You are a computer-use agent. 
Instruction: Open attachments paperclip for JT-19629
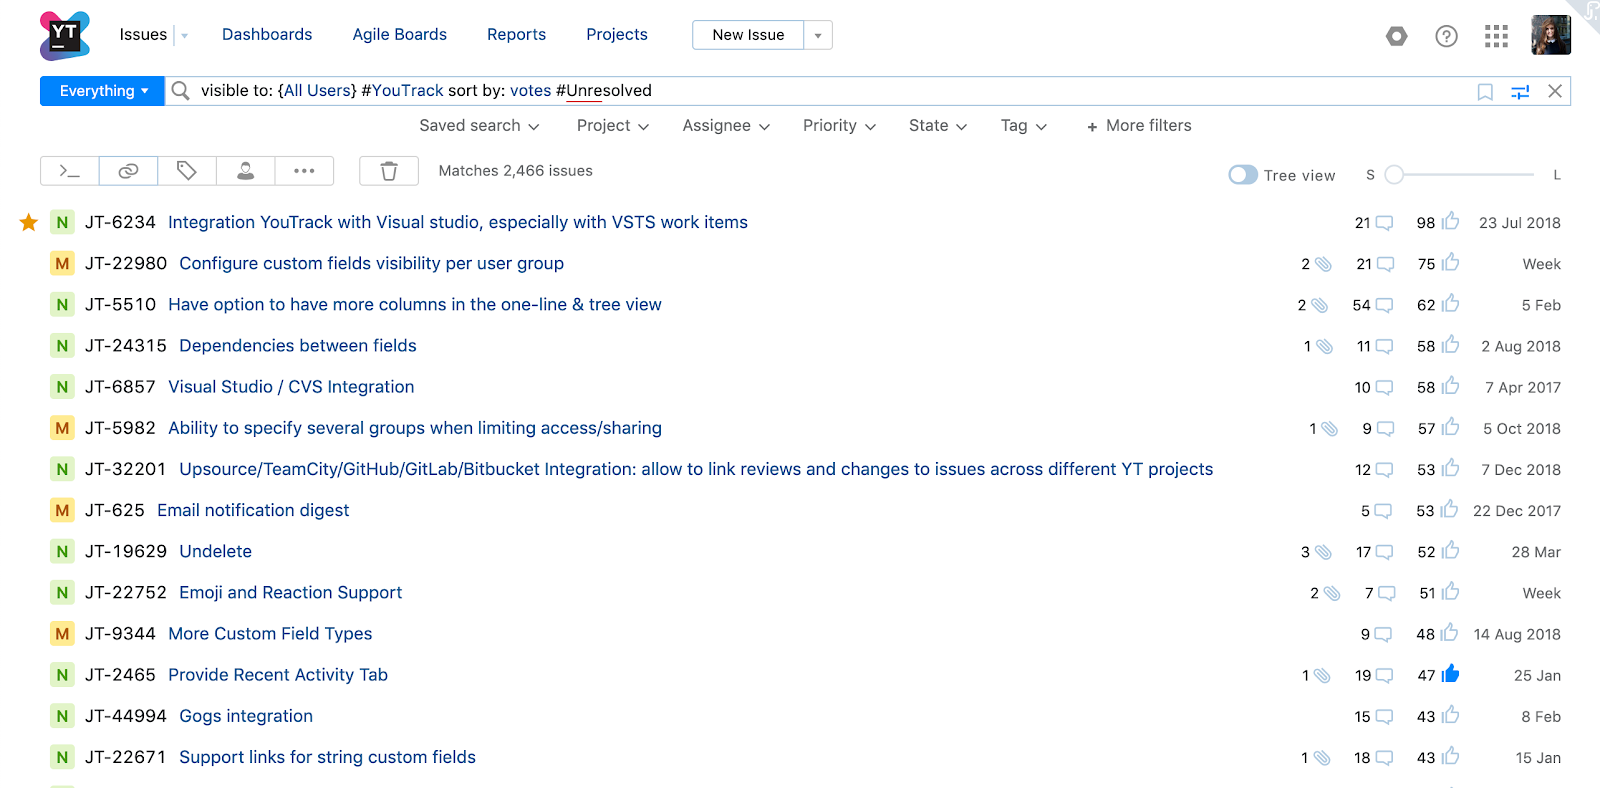click(1323, 552)
